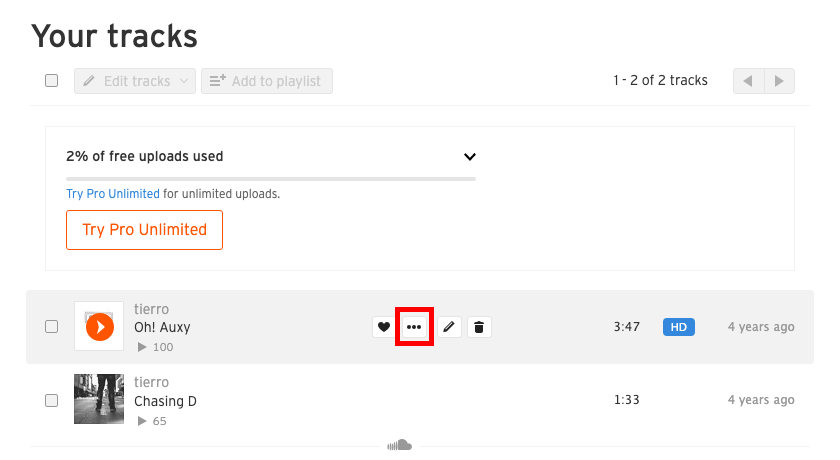Open the Edit tracks dropdown
The height and width of the screenshot is (460, 840).
coord(135,81)
